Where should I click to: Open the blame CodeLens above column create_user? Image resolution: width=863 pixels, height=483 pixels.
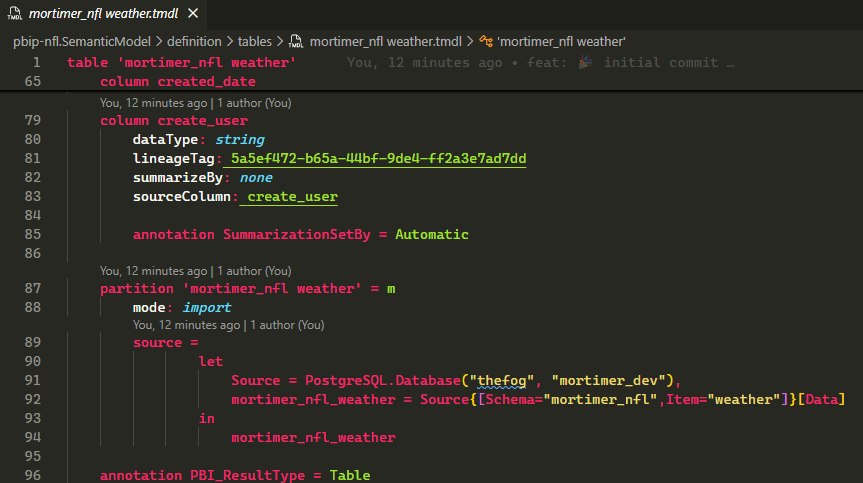pos(153,102)
